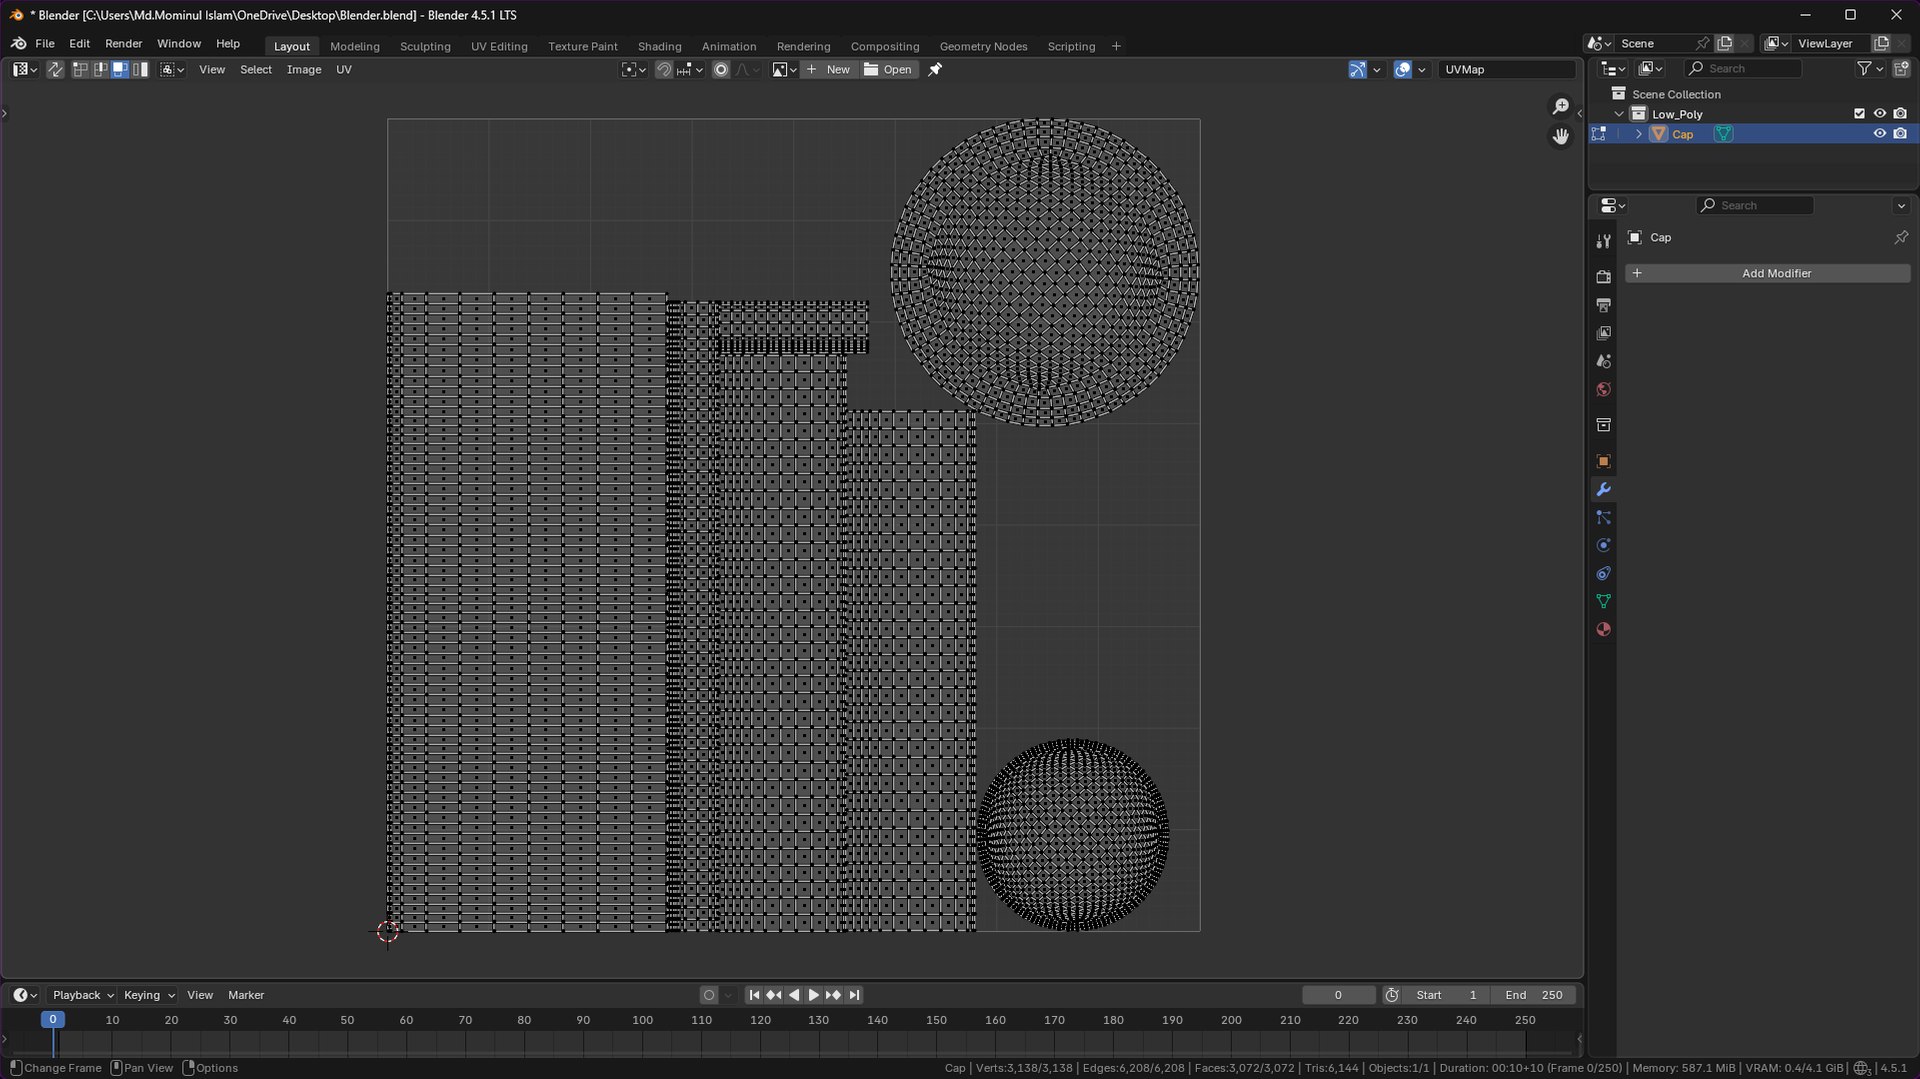Click the New image button
The height and width of the screenshot is (1079, 1920).
coord(829,70)
